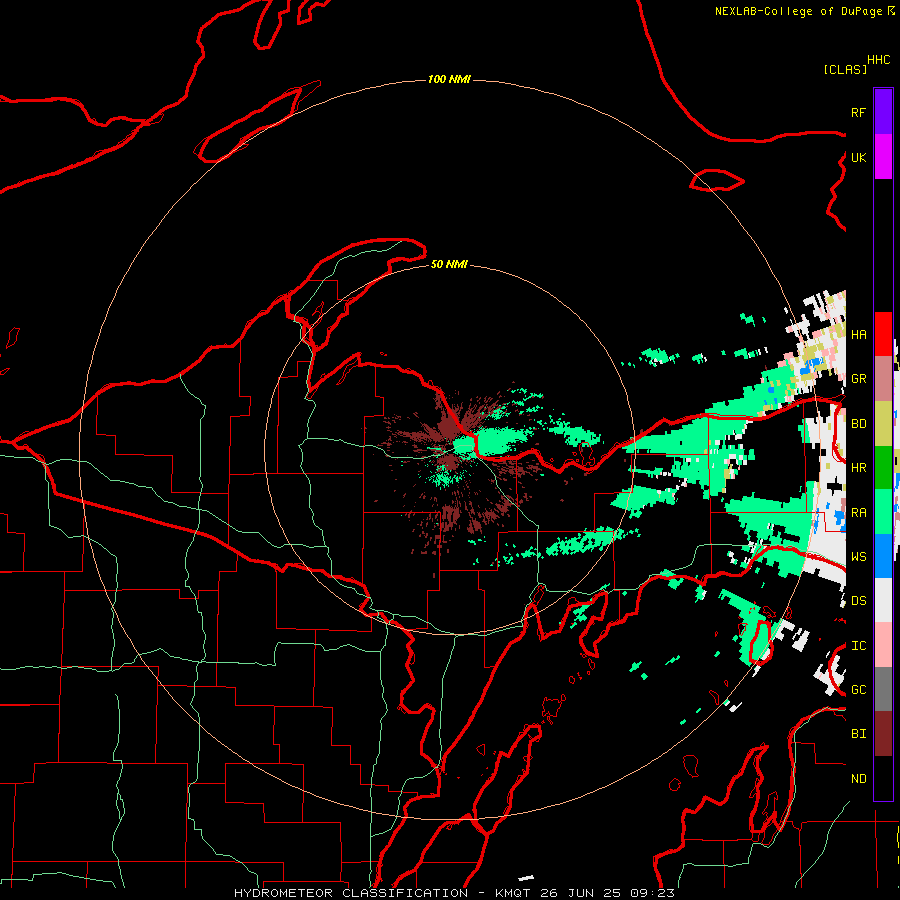This screenshot has height=900, width=900.
Task: Click the HA legend label
Action: (858, 334)
